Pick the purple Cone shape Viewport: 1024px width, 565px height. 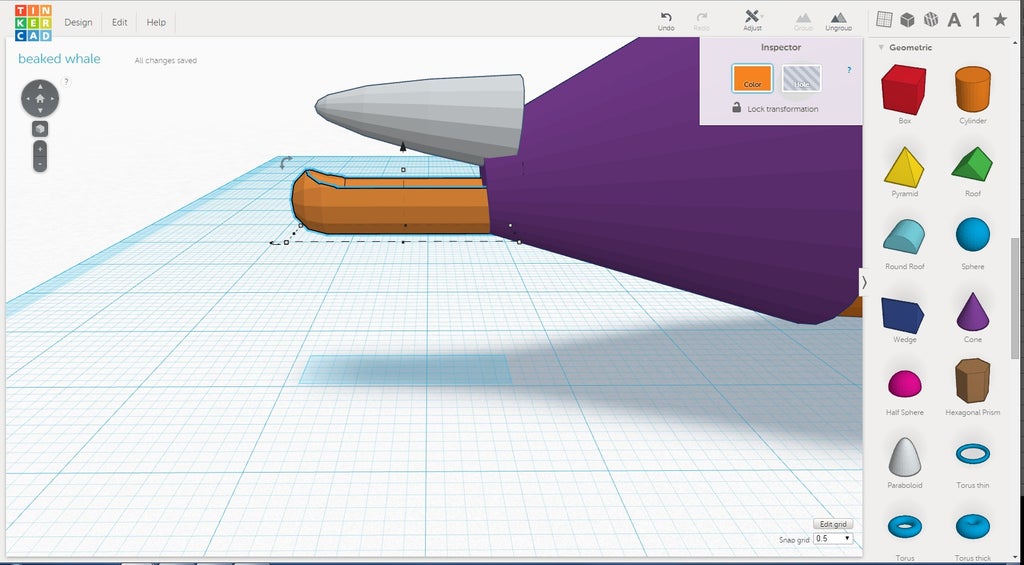973,312
